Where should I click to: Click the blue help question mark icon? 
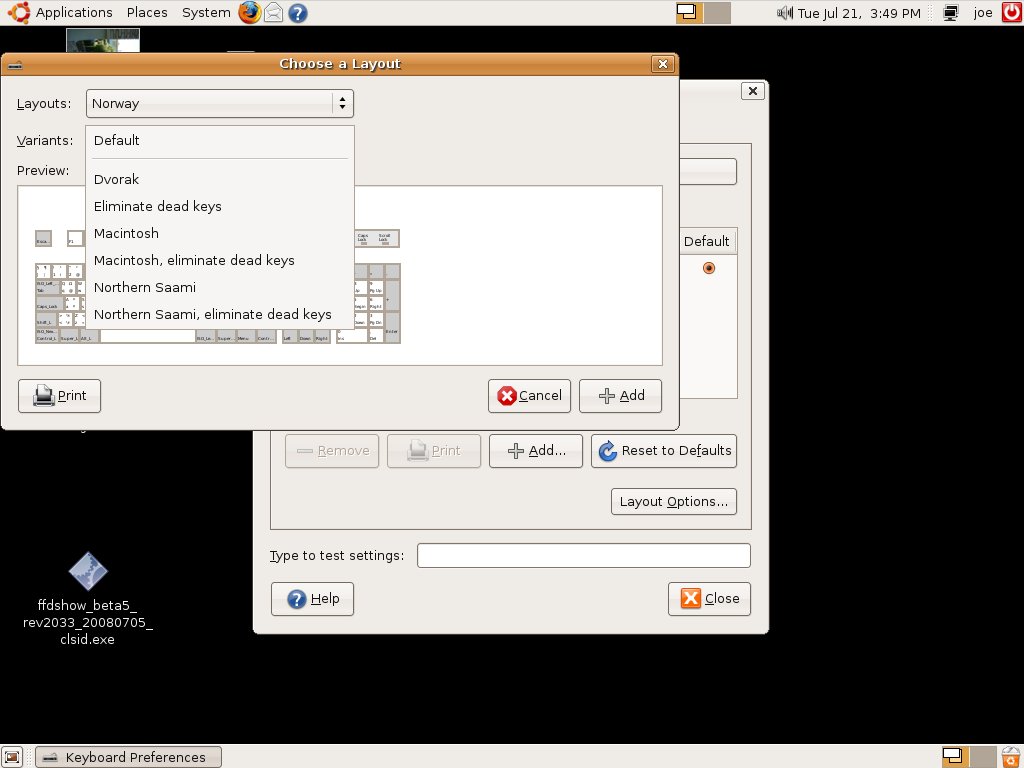(x=297, y=13)
